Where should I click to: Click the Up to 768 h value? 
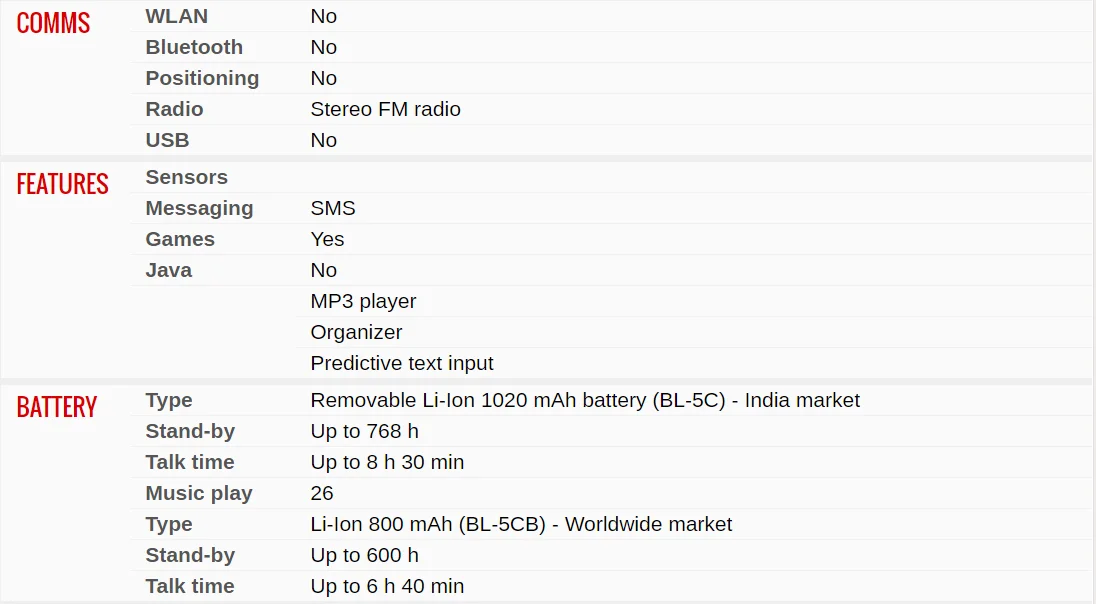pyautogui.click(x=365, y=431)
